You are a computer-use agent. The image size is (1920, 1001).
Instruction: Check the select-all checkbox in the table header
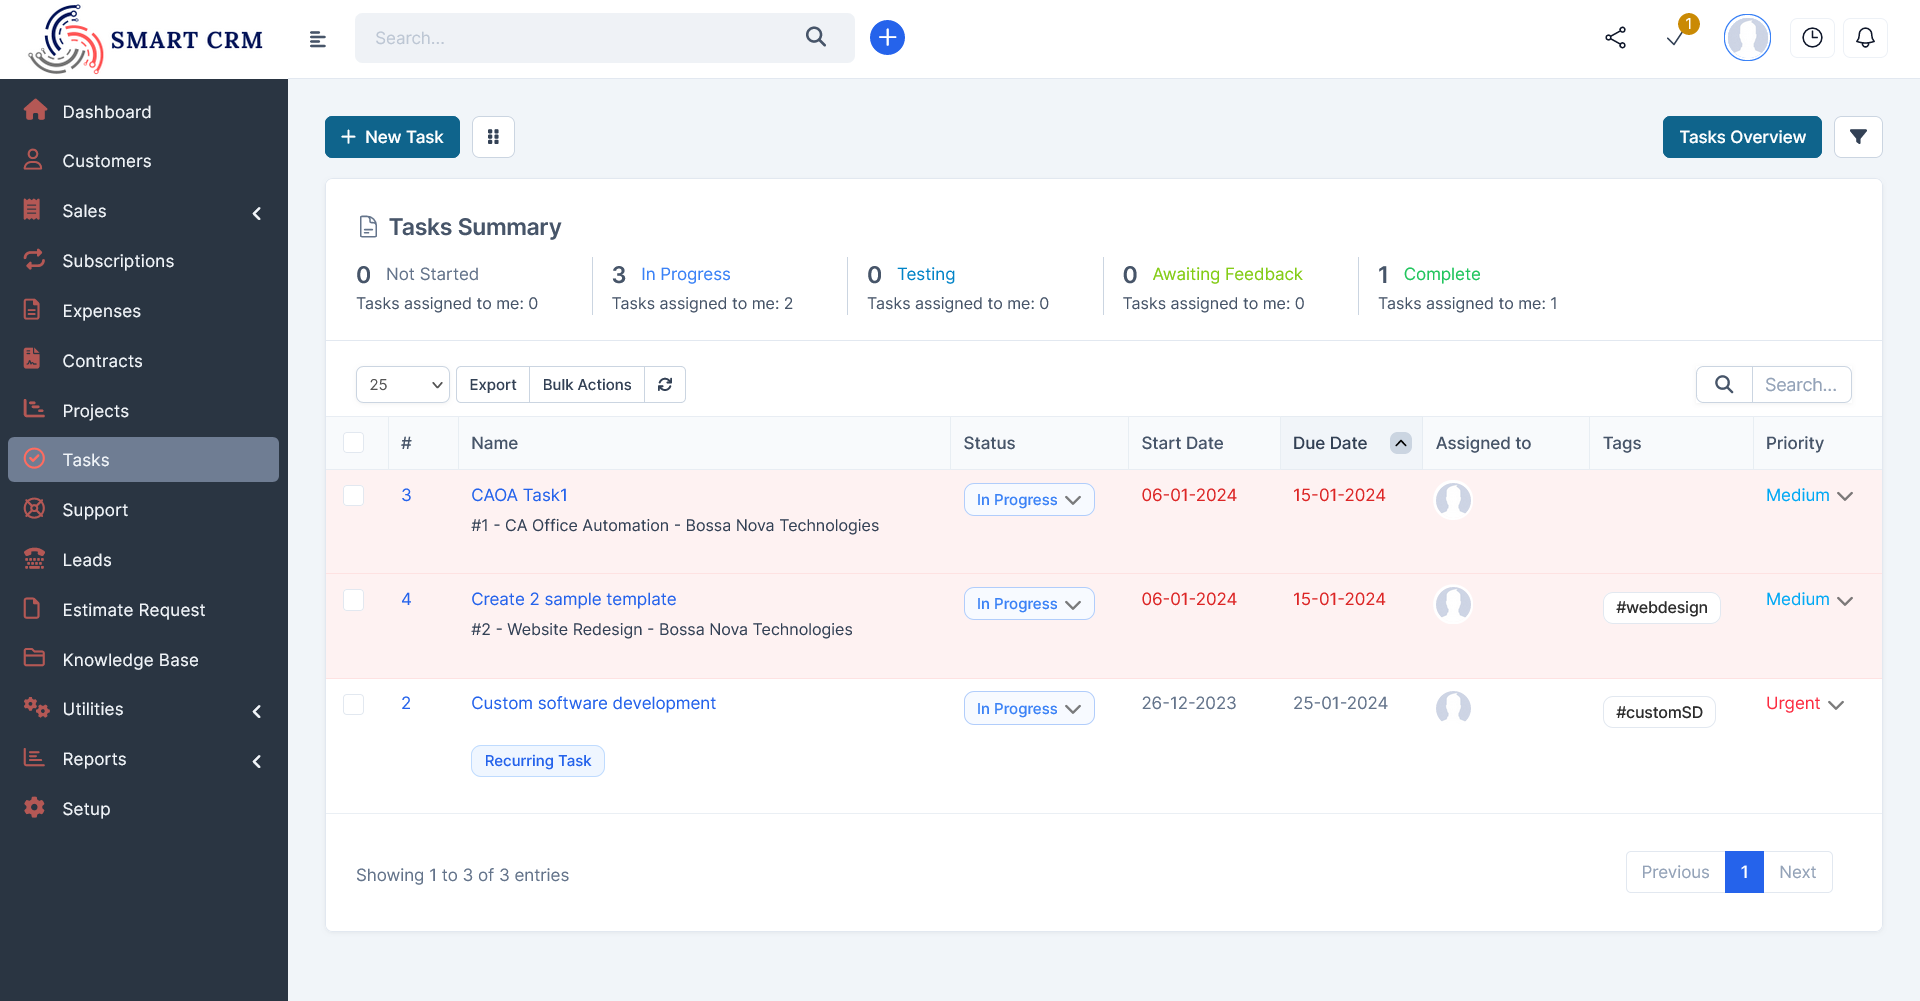coord(354,442)
